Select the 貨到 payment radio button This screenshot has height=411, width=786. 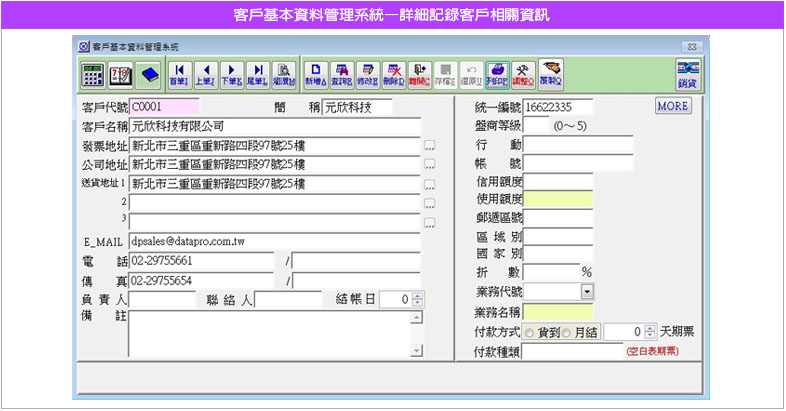click(529, 332)
